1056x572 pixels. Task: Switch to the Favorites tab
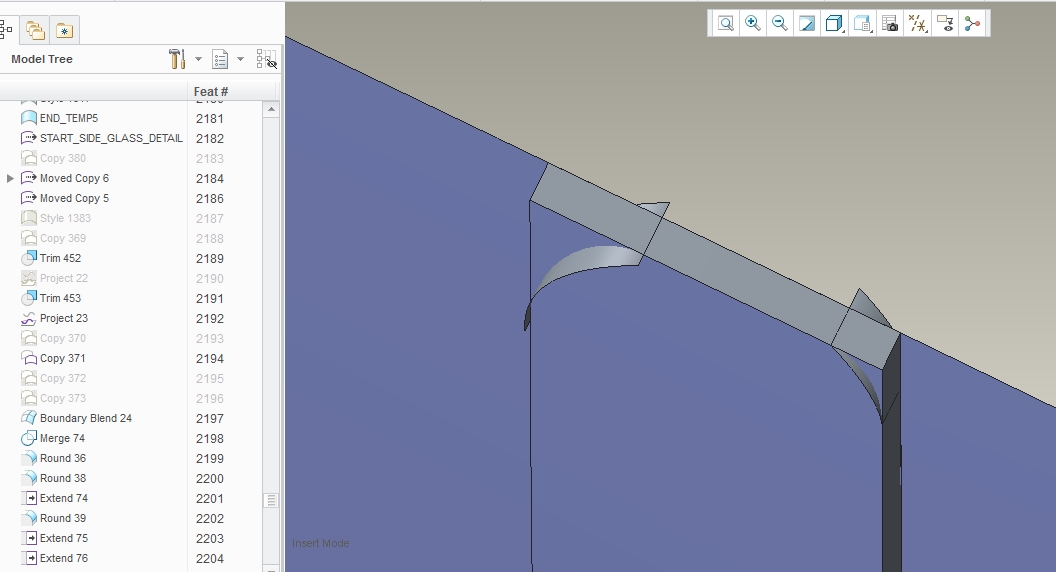[x=65, y=30]
